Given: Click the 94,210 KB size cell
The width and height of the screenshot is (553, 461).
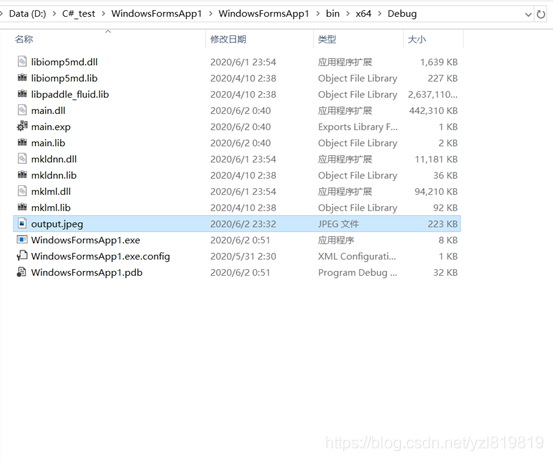Looking at the screenshot, I should coord(436,192).
